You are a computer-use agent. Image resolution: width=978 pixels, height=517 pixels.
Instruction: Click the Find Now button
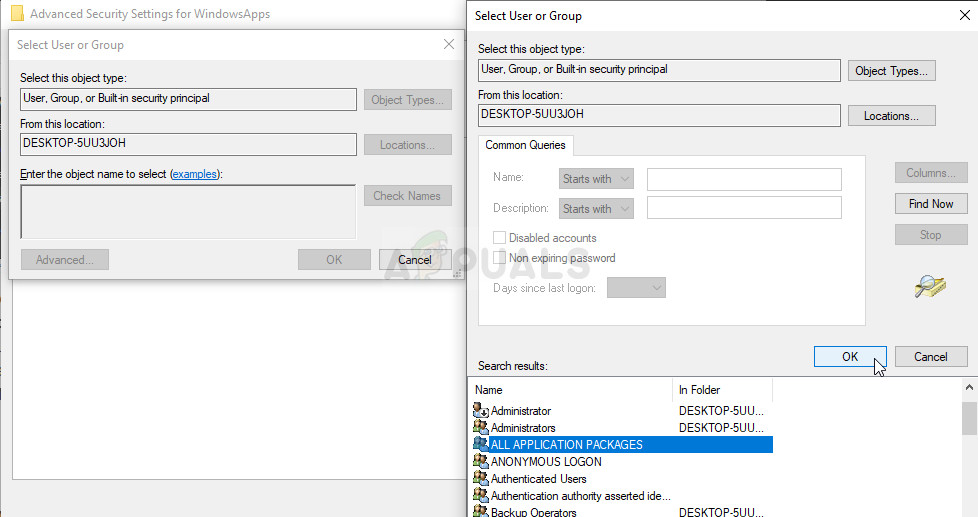tap(931, 204)
